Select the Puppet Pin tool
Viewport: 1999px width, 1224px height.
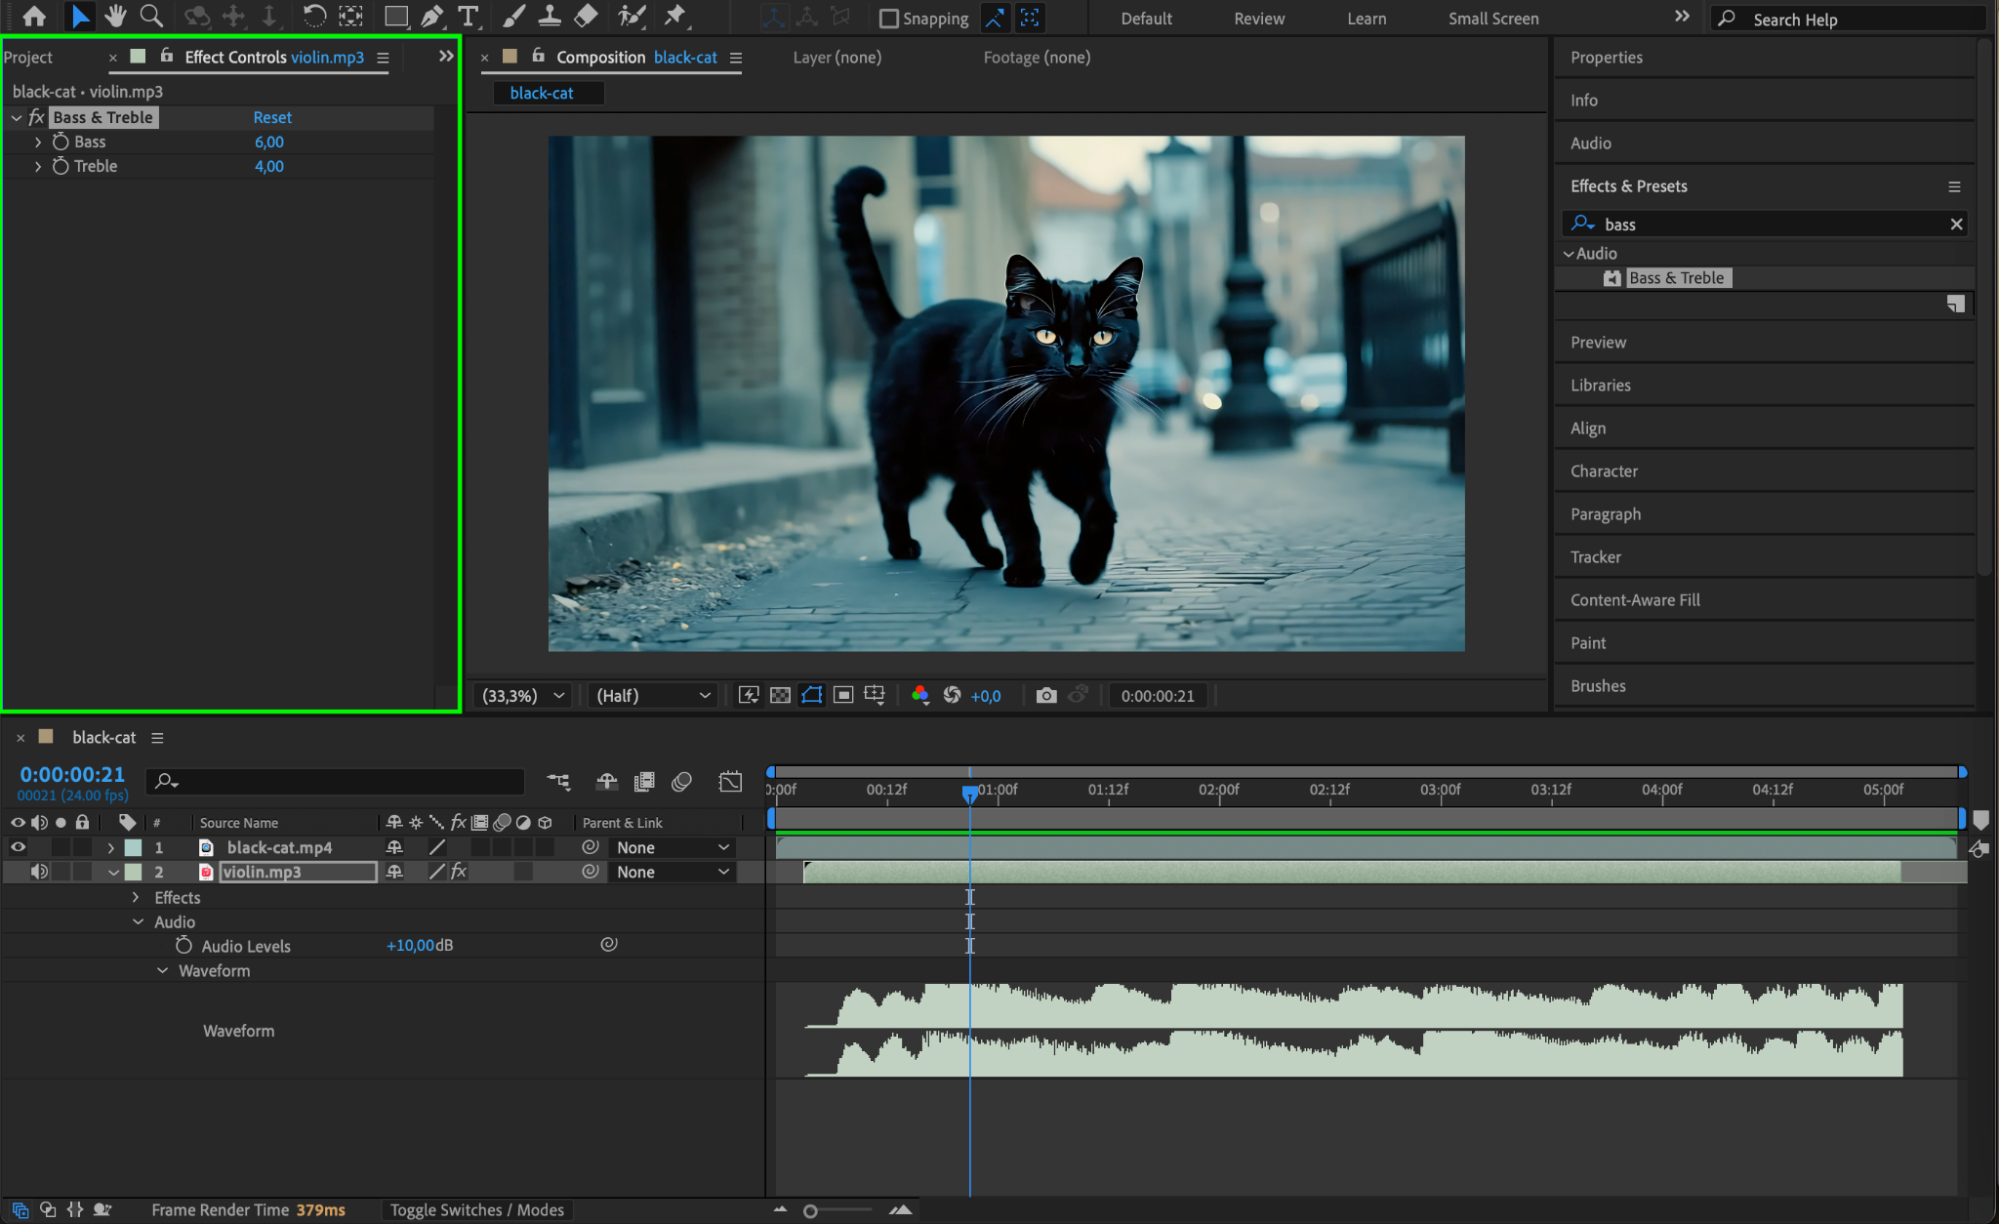click(675, 16)
